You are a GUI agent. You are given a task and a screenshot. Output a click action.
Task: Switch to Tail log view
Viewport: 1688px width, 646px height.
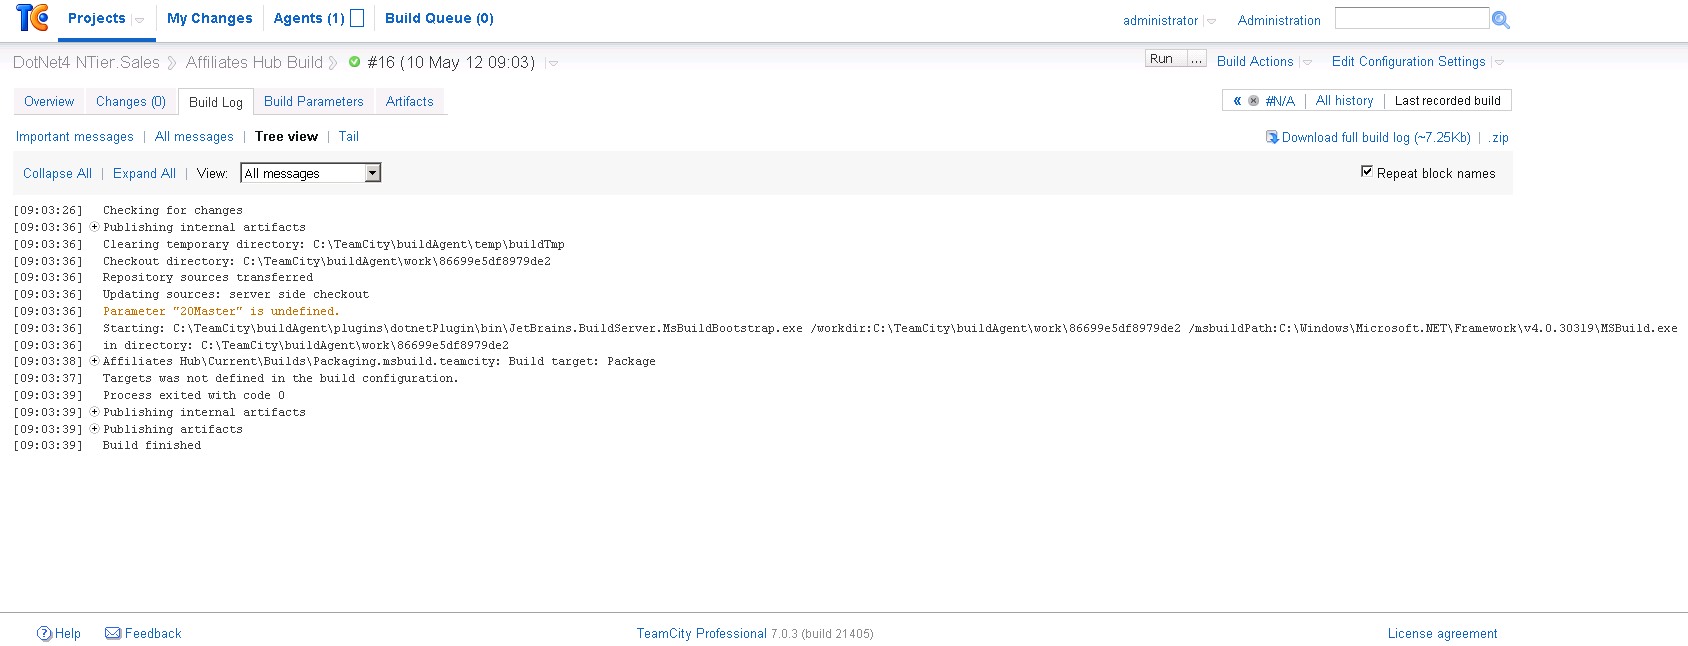tap(349, 136)
